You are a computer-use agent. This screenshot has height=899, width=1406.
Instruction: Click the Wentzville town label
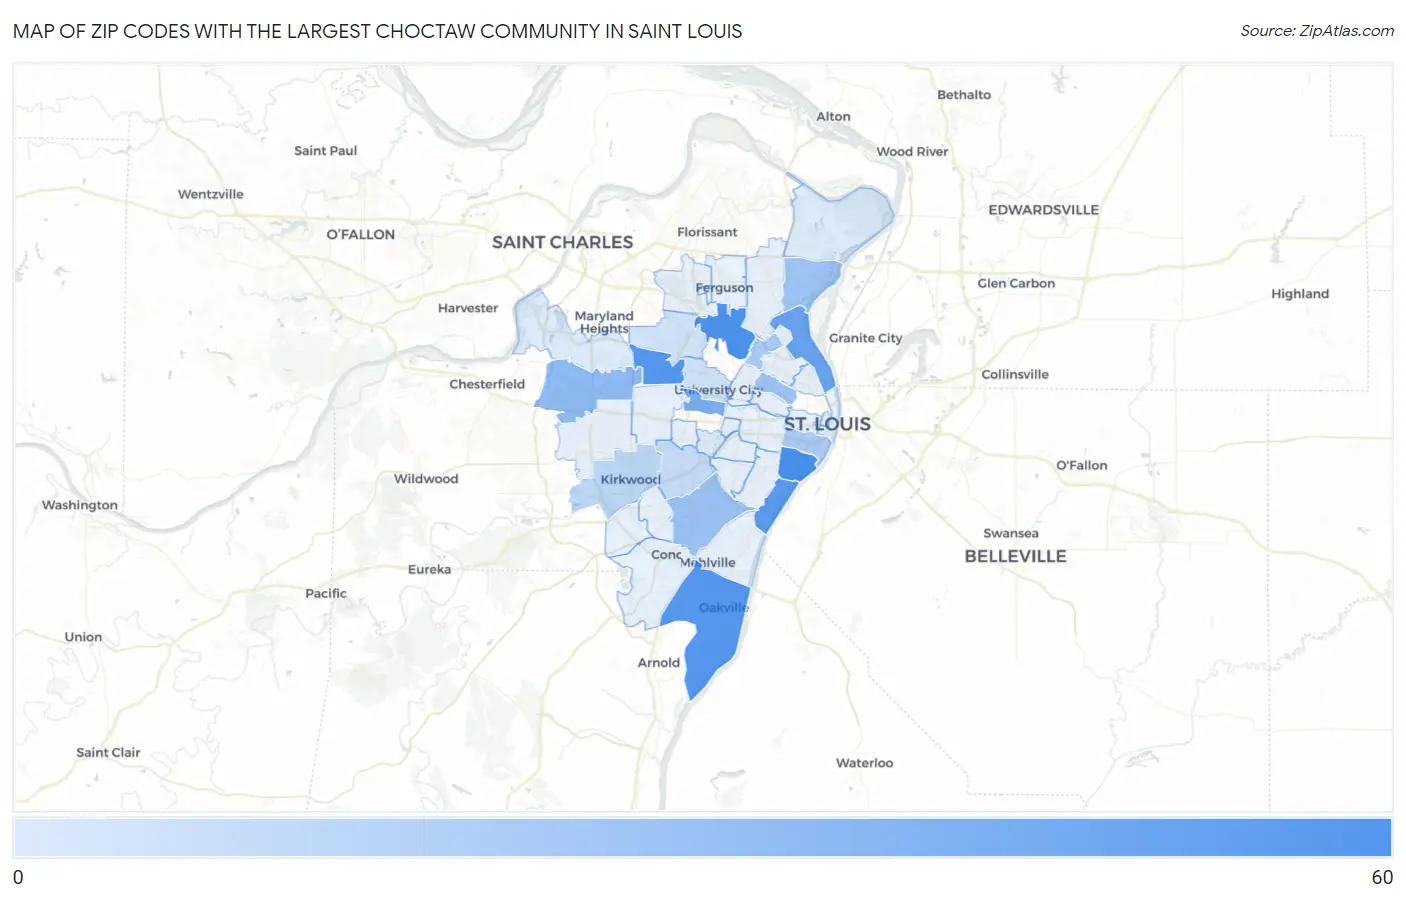(211, 194)
